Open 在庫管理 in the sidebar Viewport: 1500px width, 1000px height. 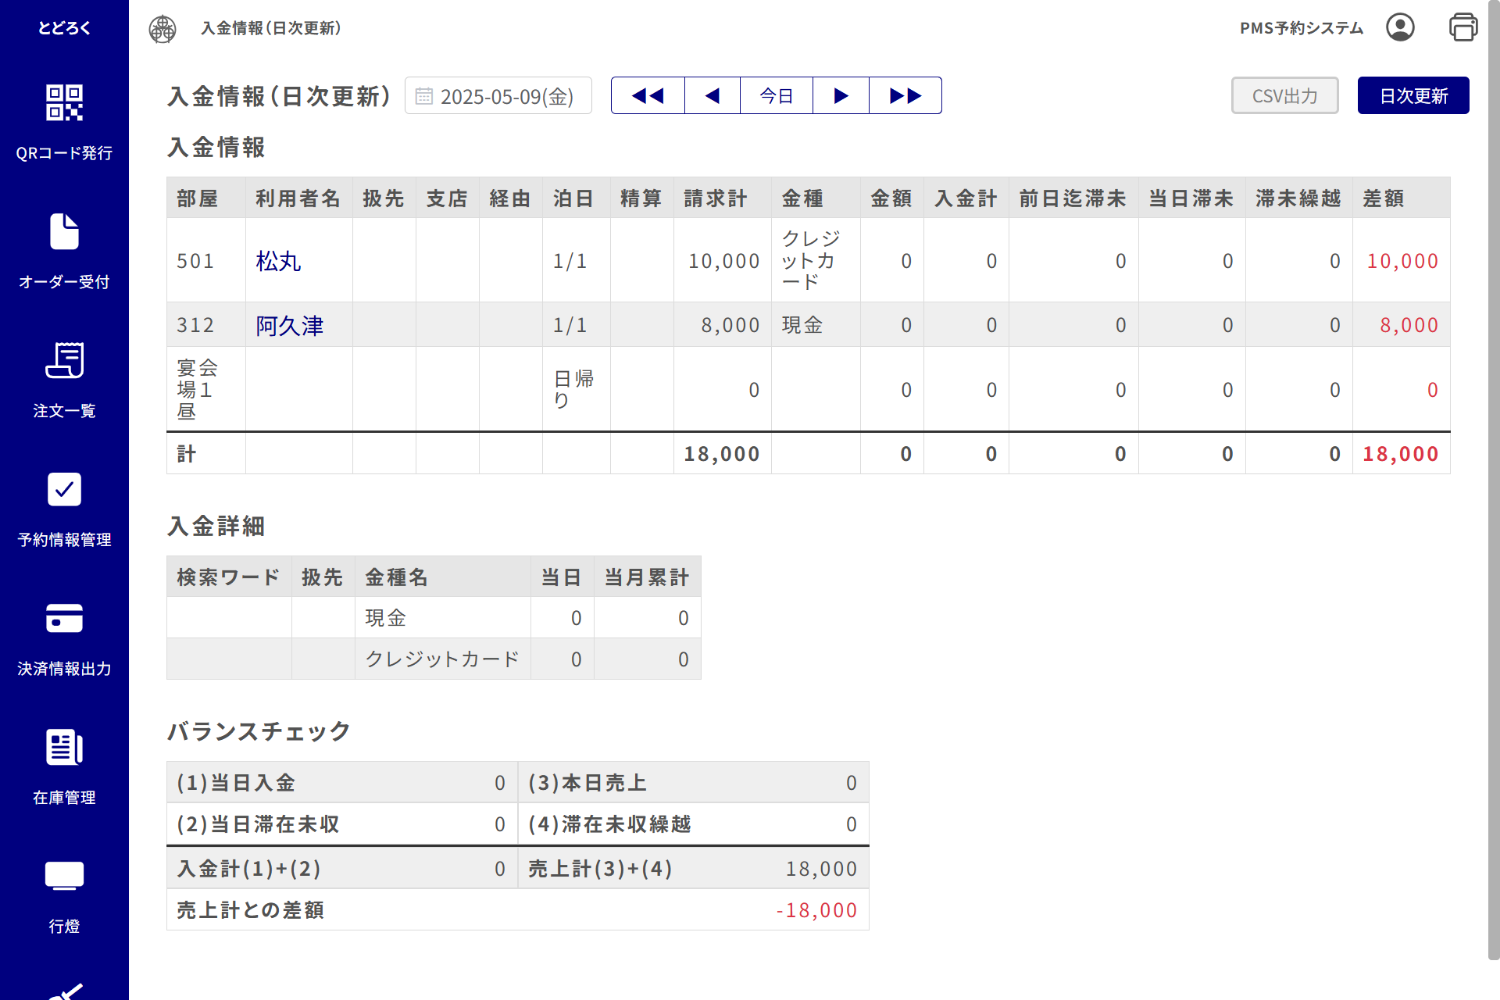(64, 748)
